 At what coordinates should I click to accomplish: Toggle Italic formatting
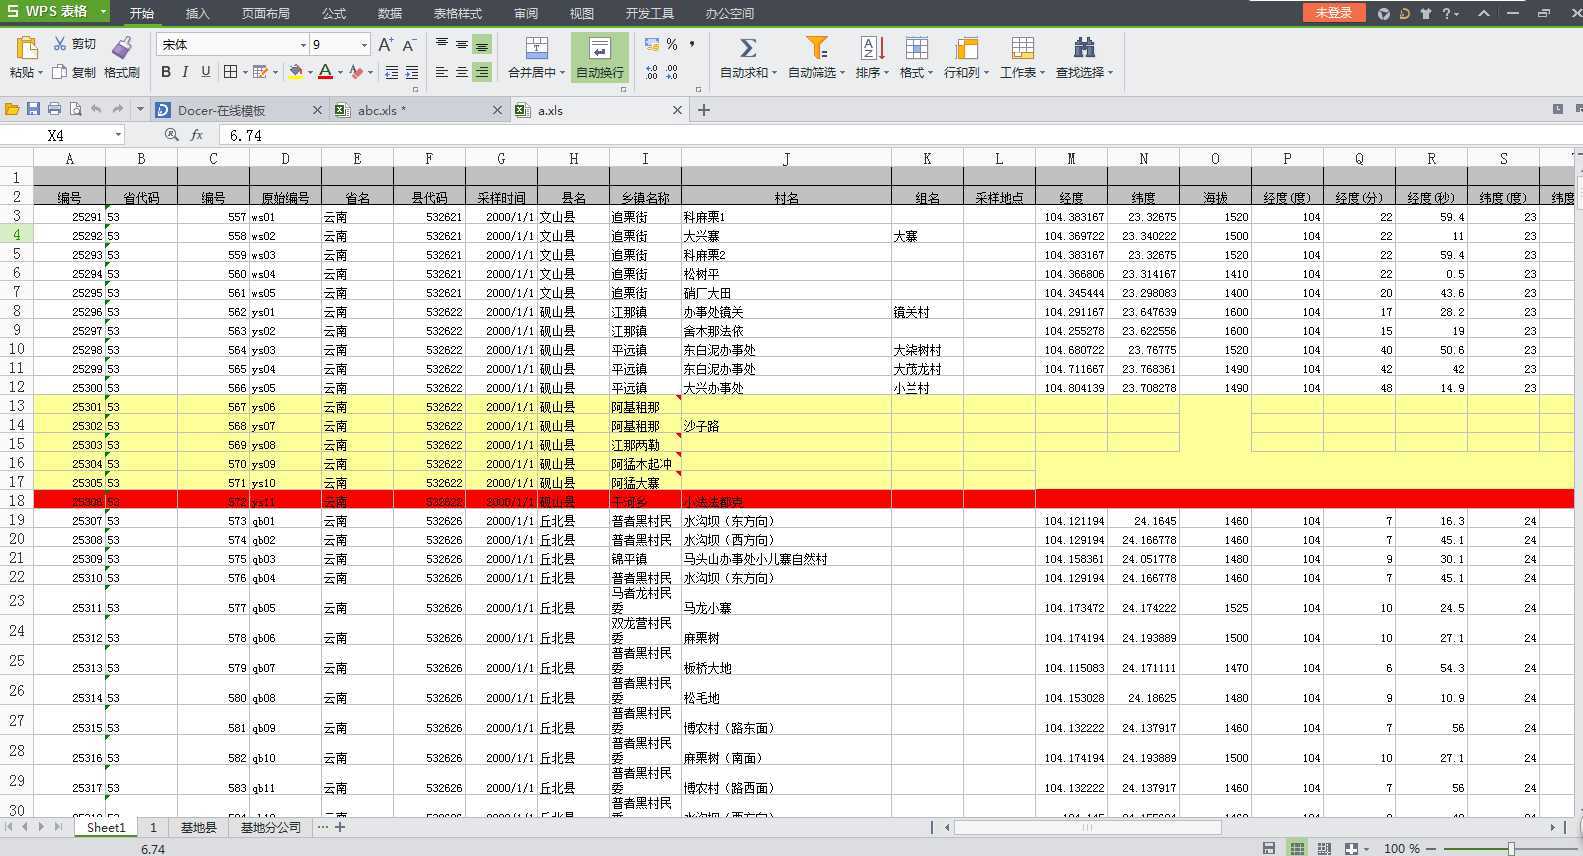click(x=186, y=72)
